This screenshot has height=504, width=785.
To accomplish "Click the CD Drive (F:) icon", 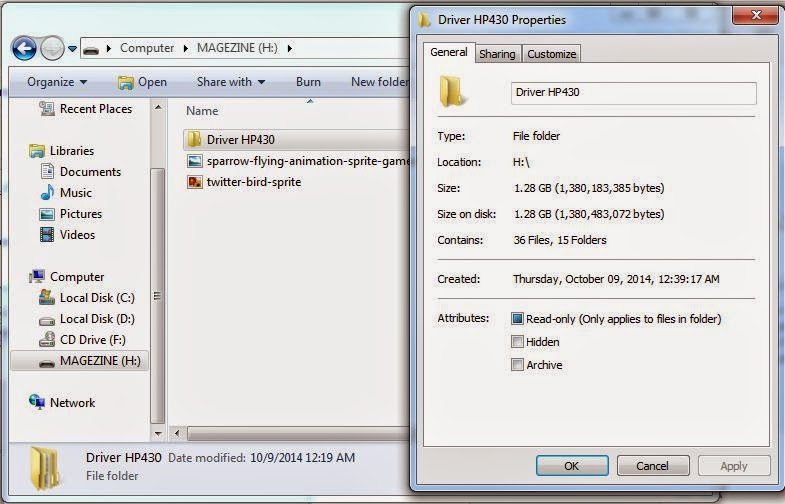I will click(47, 339).
